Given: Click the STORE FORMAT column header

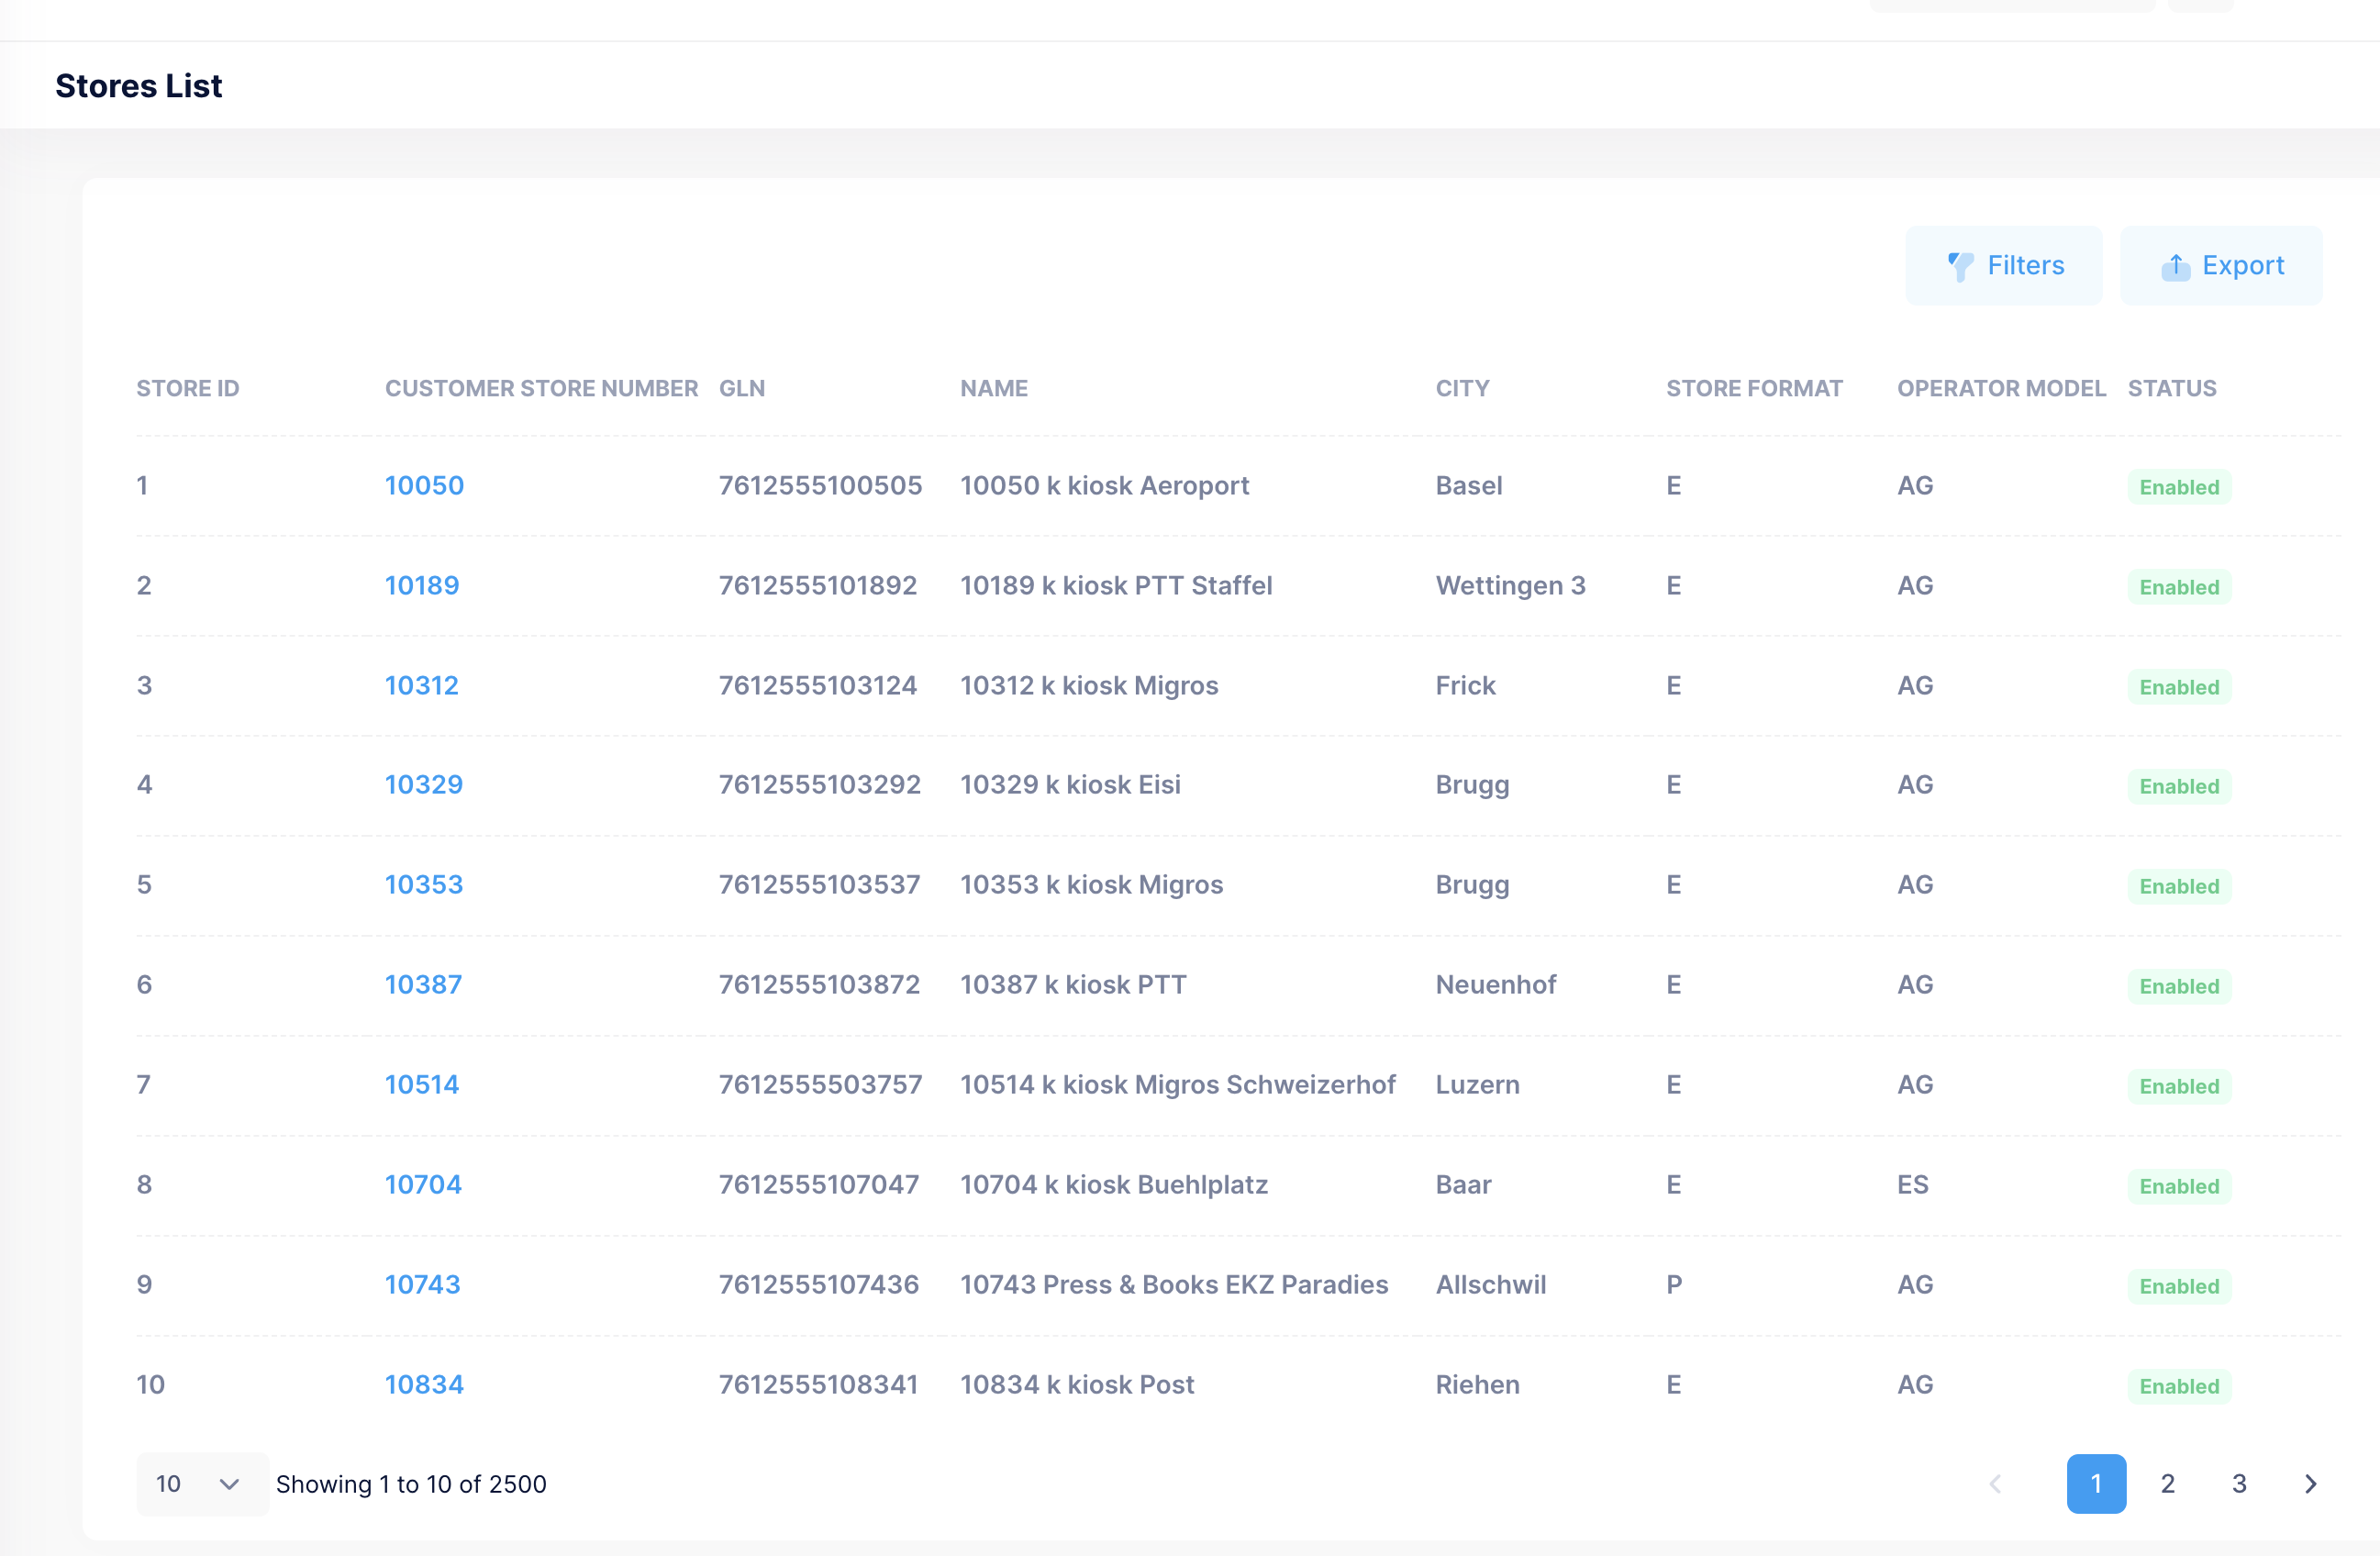Looking at the screenshot, I should point(1754,388).
